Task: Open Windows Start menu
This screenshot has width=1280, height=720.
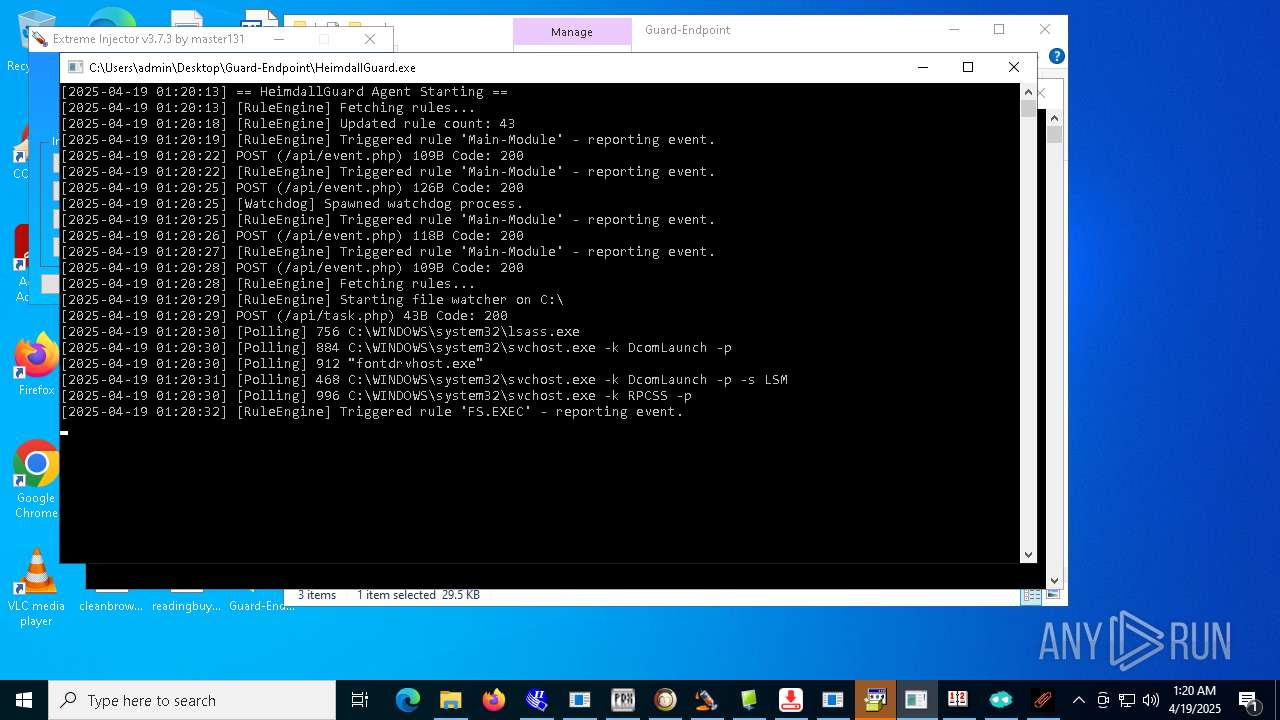Action: [24, 700]
